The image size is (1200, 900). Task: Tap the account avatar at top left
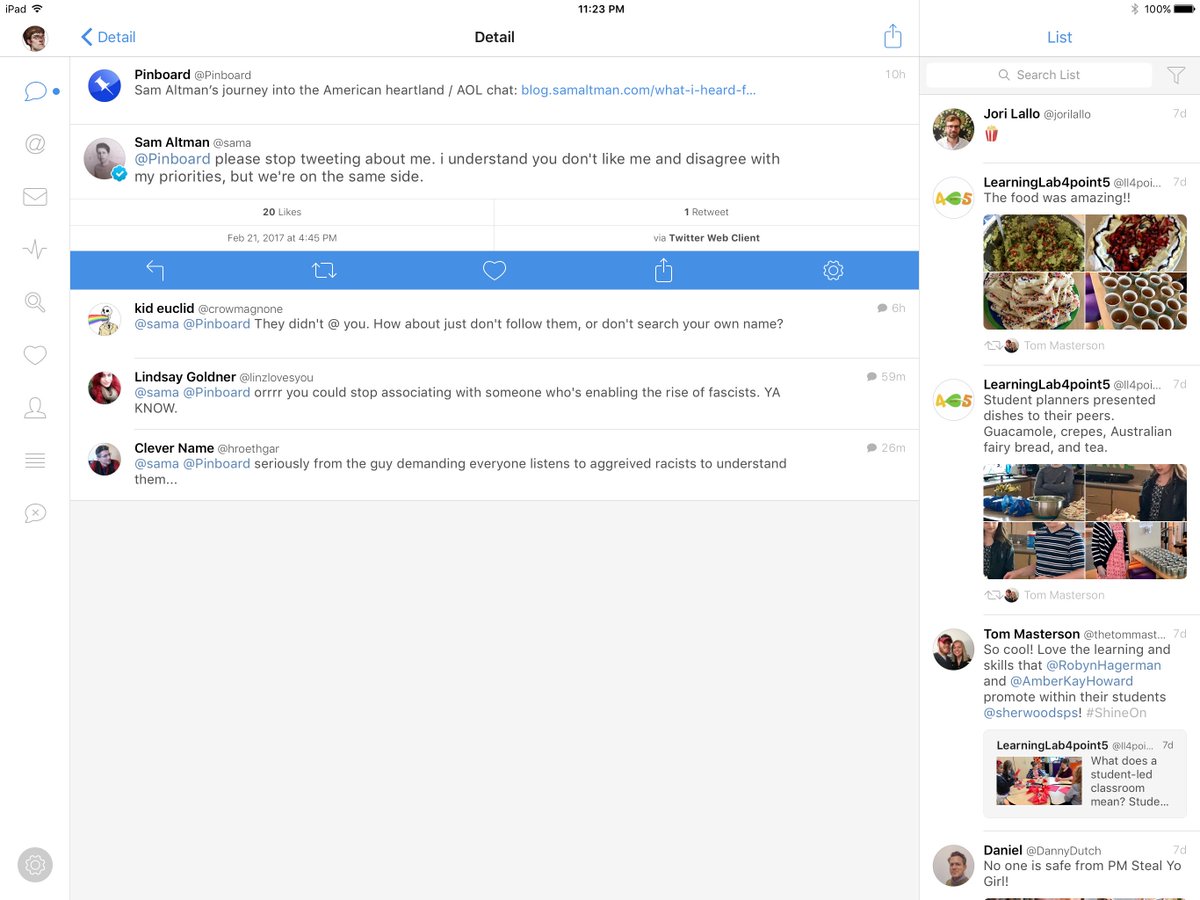coord(35,38)
